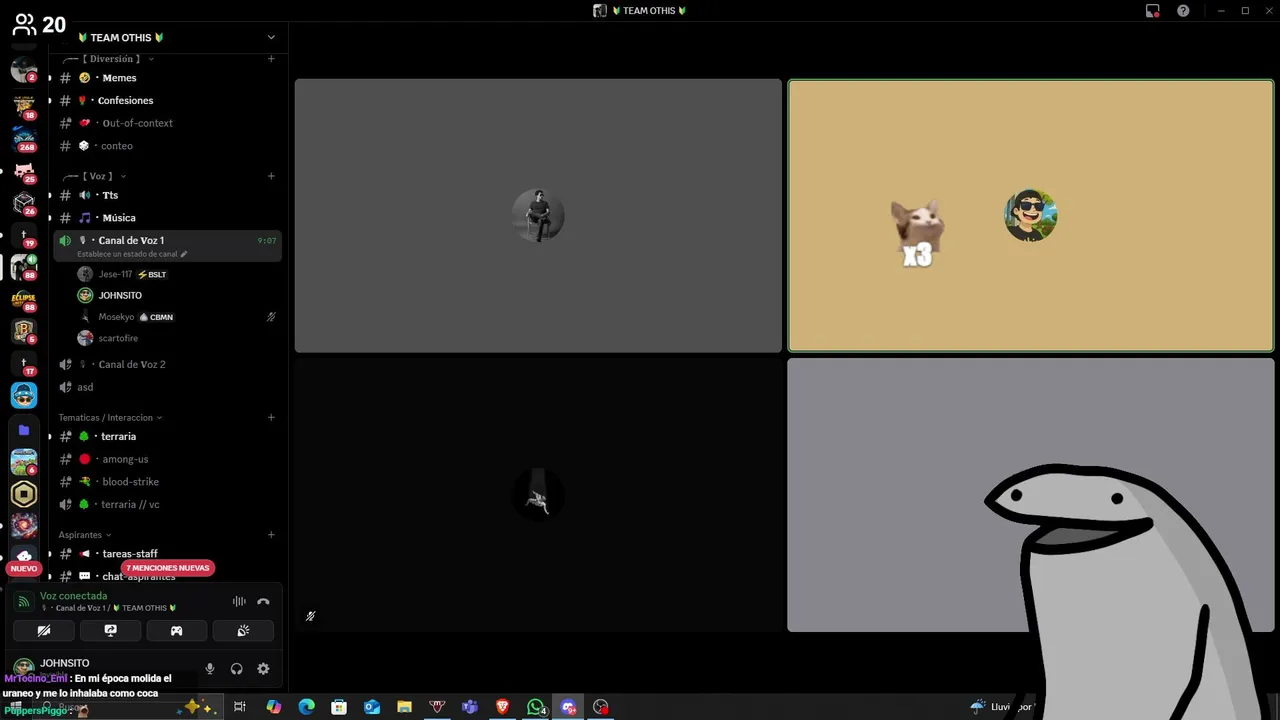
Task: Click 'Establece un estado de canal'
Action: coord(132,254)
